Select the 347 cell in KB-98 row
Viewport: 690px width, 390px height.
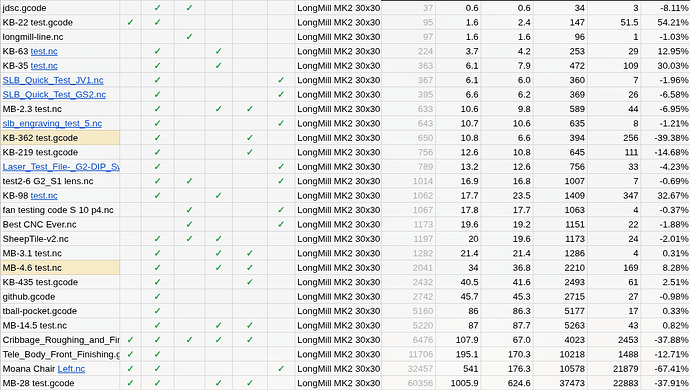[614, 196]
